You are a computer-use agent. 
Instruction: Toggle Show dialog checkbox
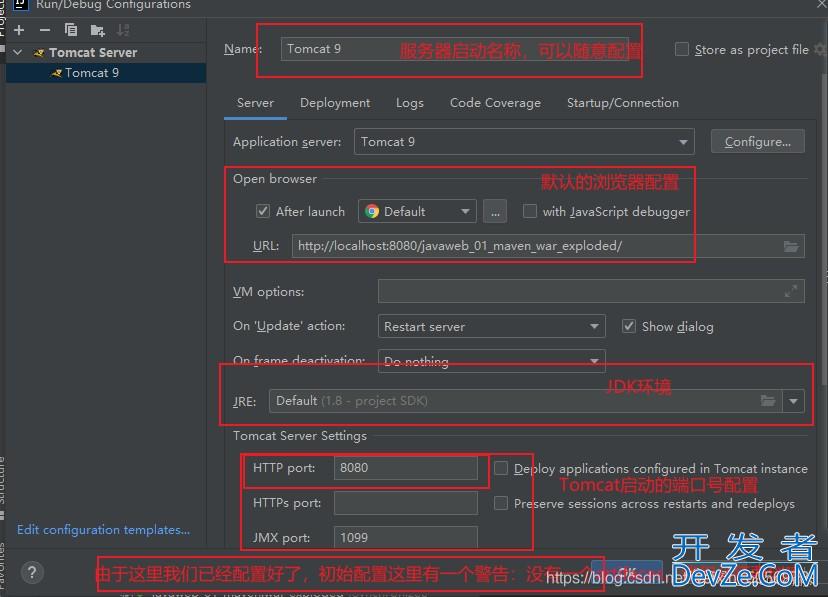628,326
